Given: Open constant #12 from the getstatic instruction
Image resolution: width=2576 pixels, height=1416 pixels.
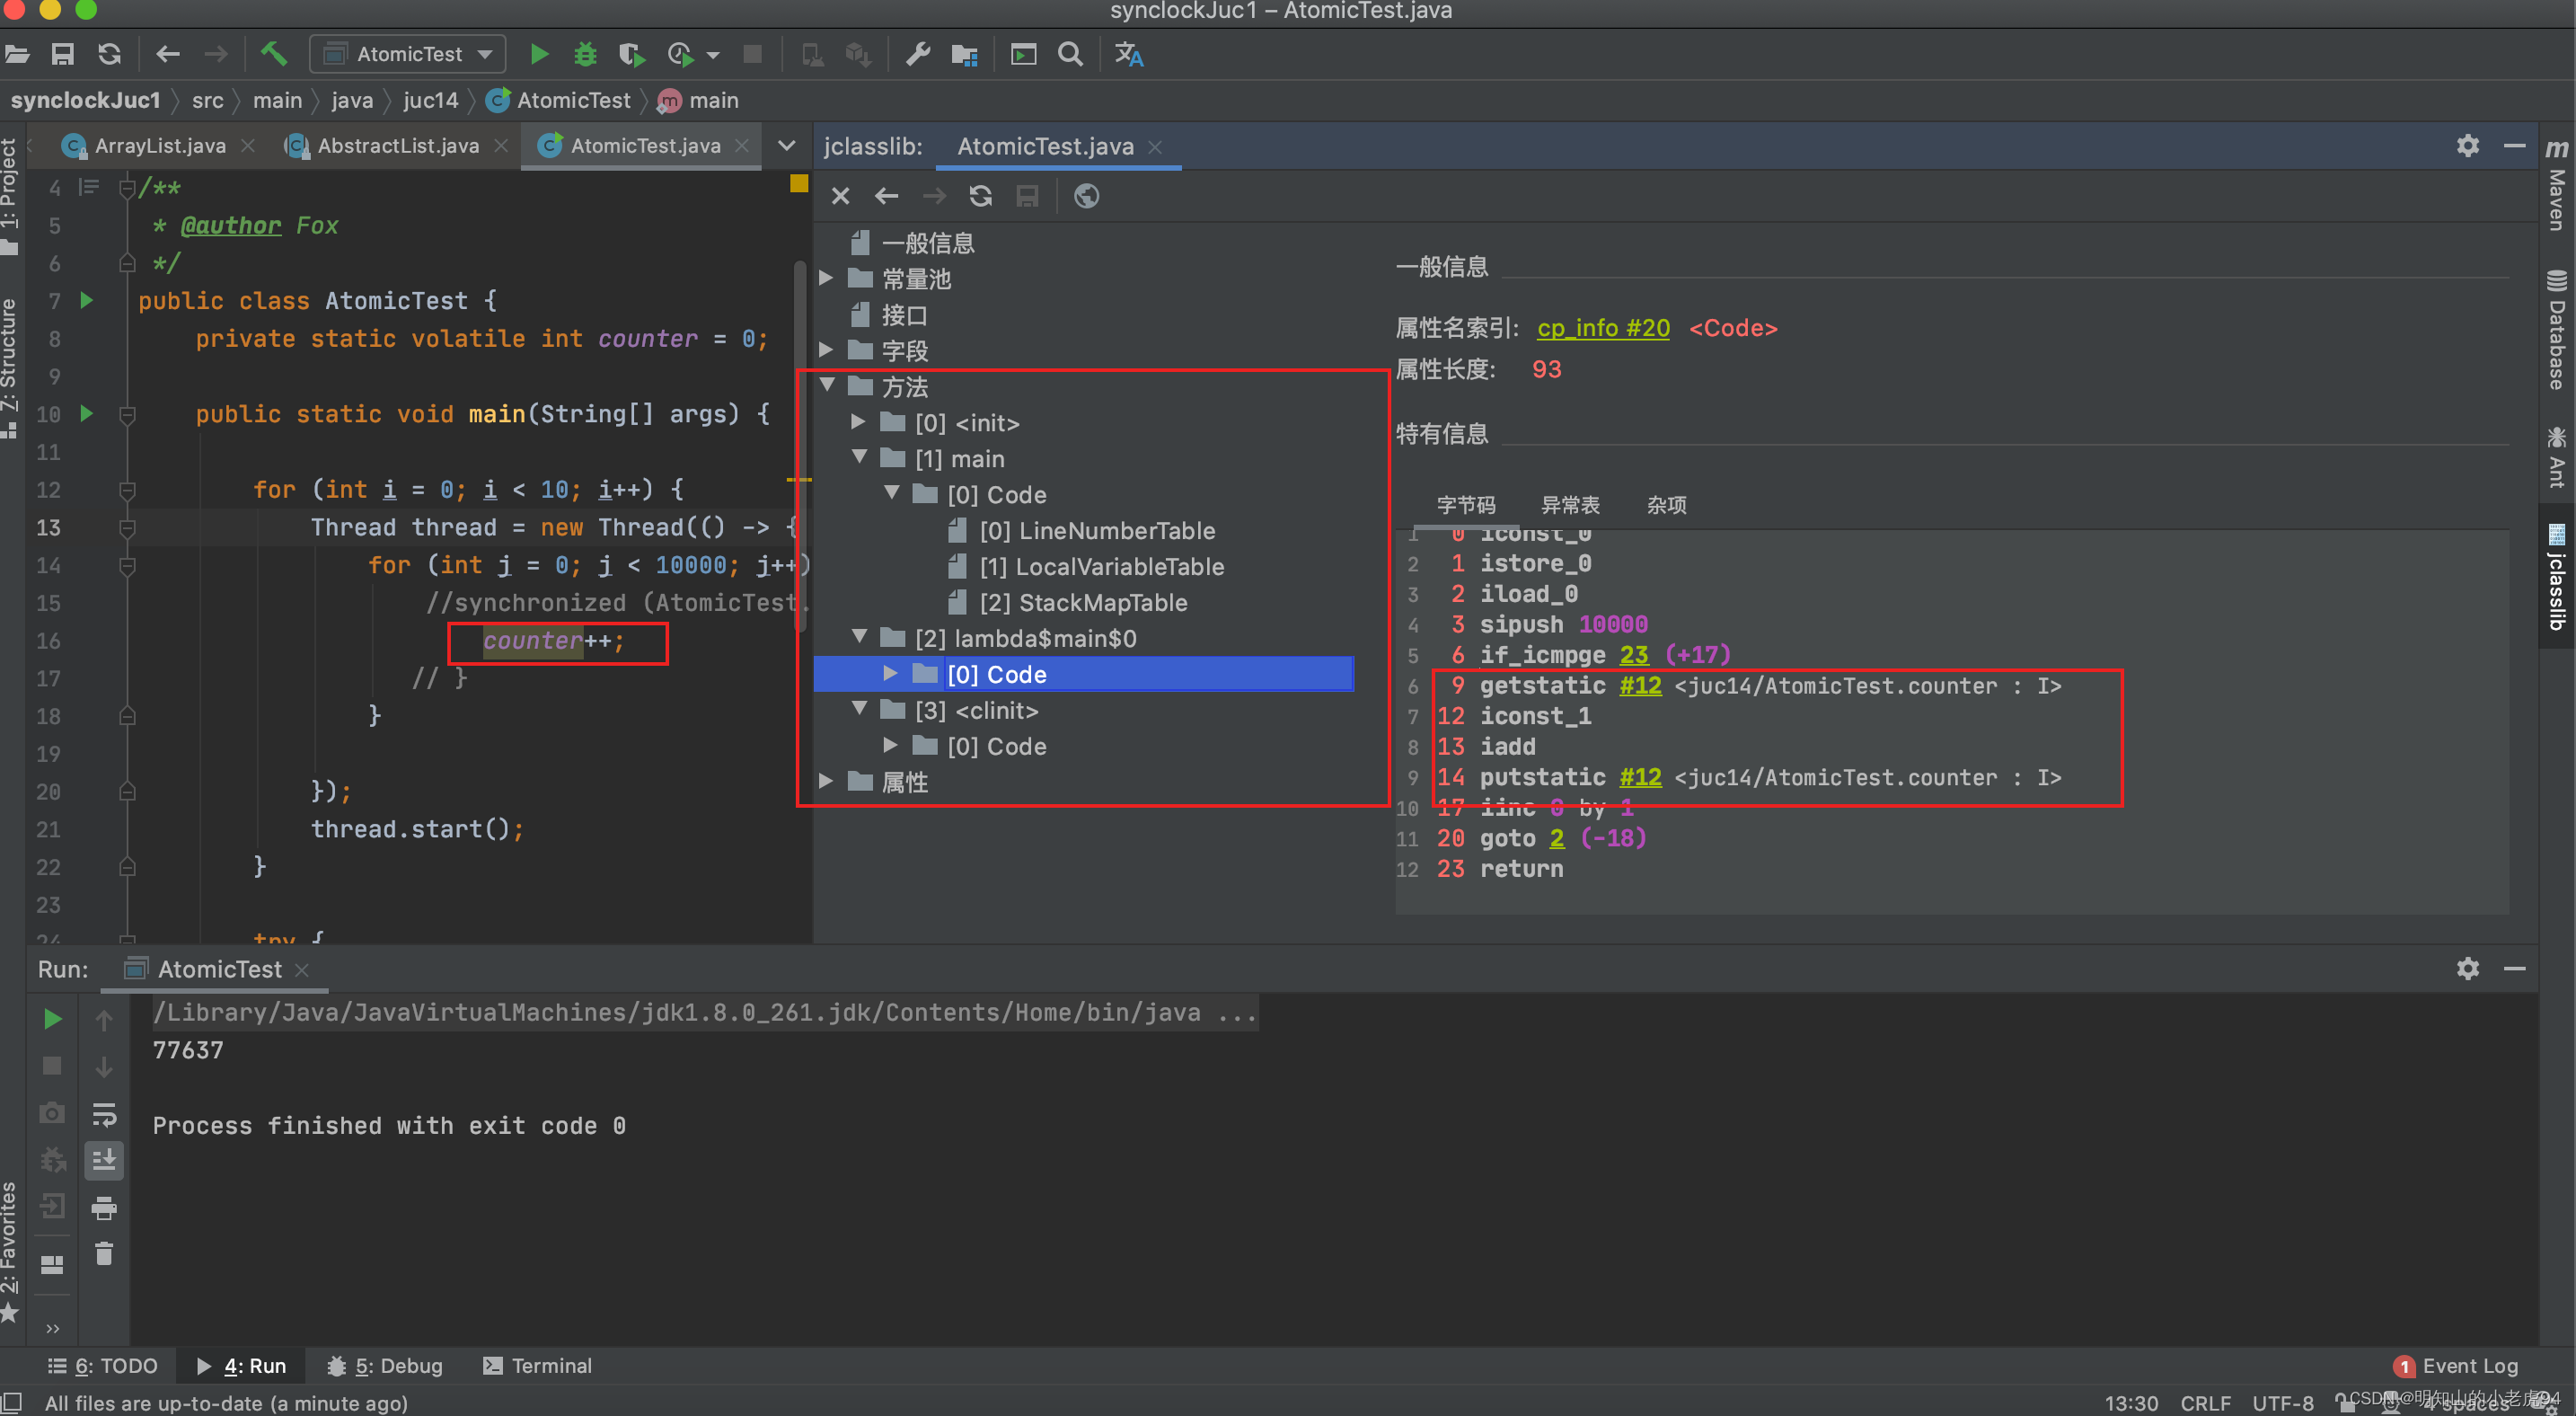Looking at the screenshot, I should 1639,686.
